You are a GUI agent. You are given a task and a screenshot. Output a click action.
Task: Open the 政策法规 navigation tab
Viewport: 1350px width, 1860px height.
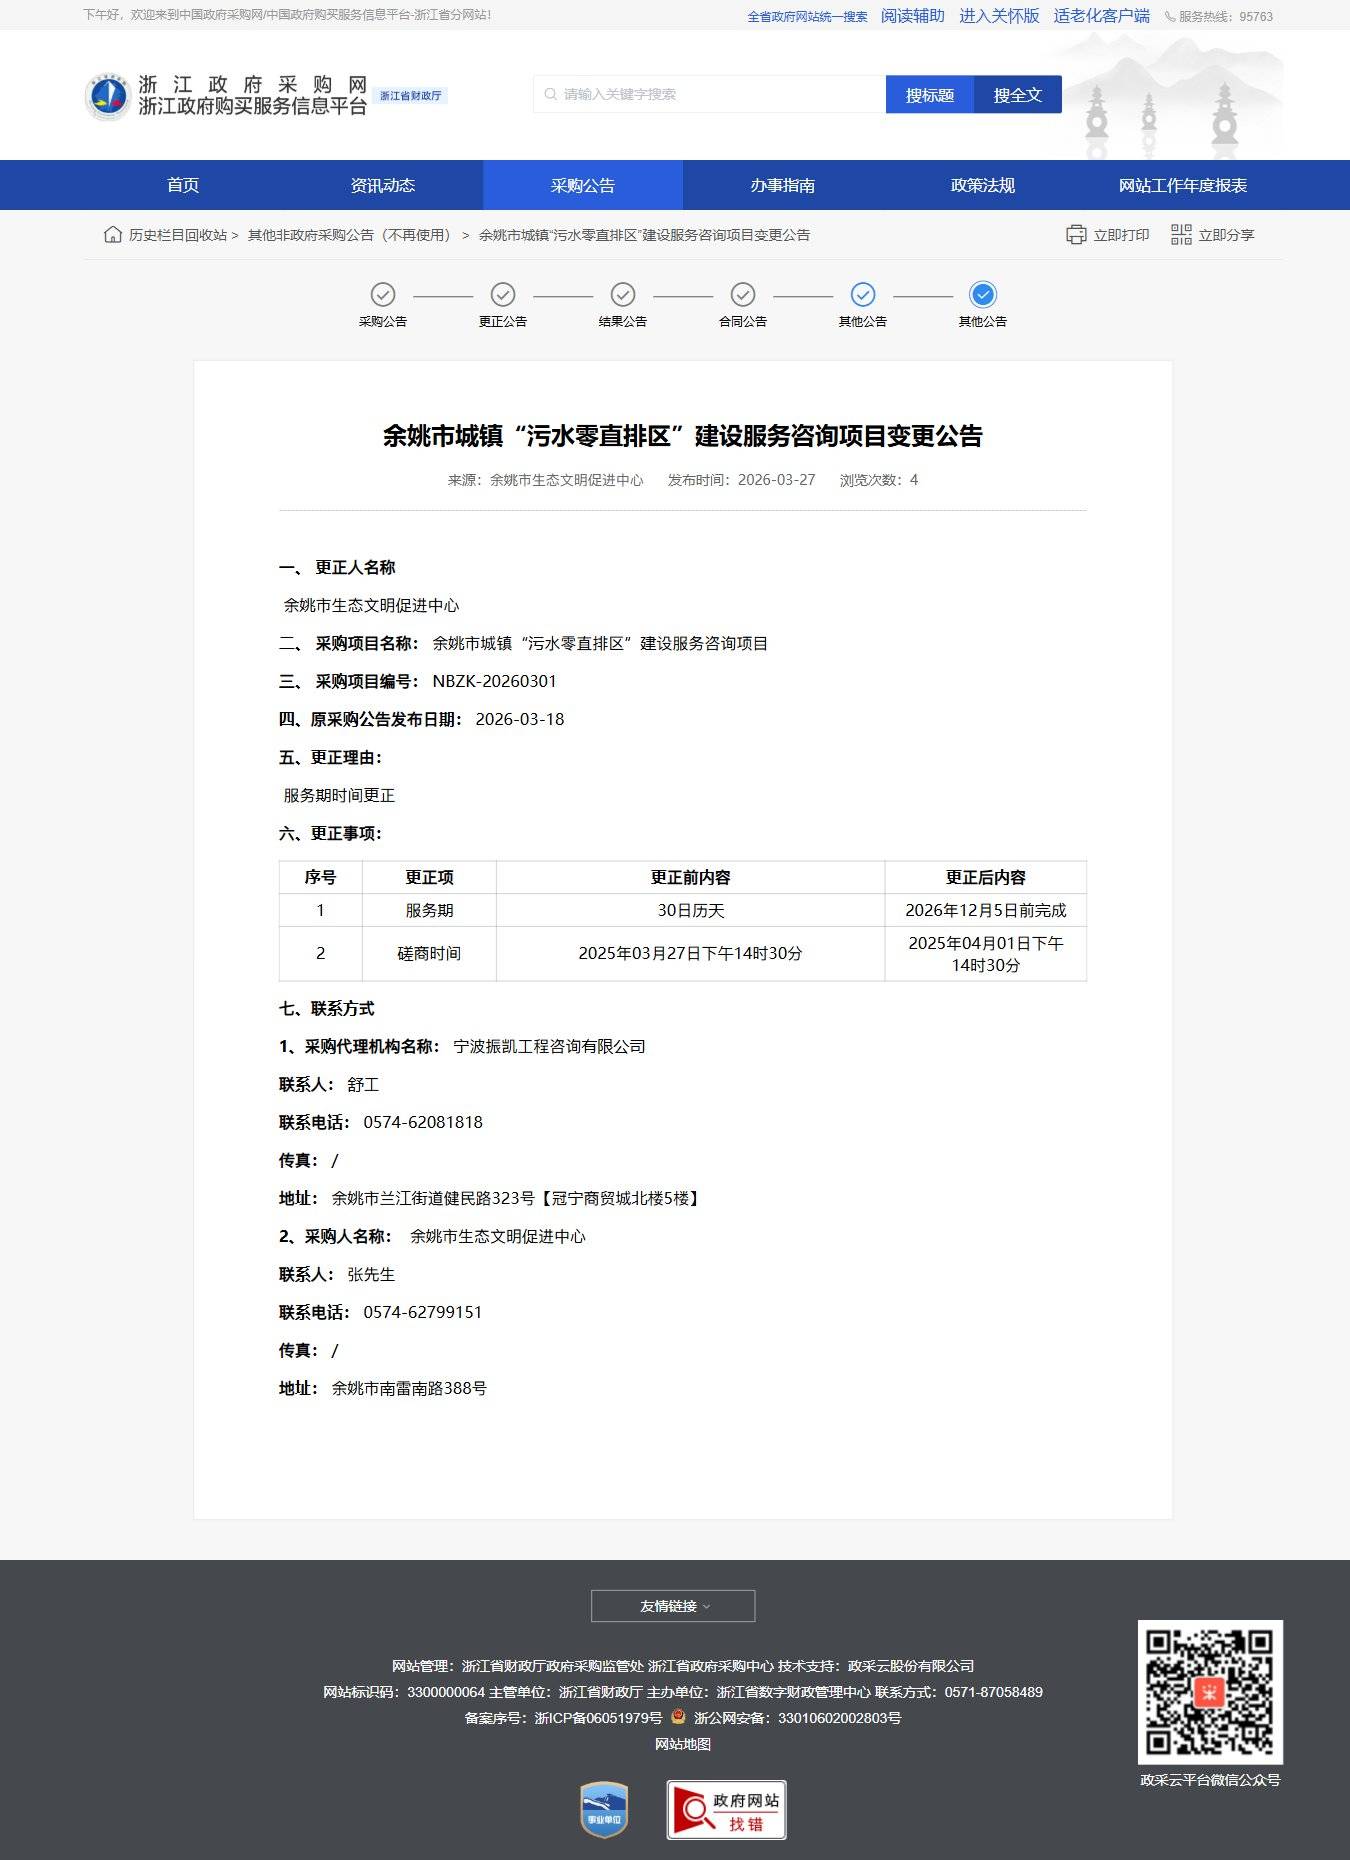pyautogui.click(x=982, y=185)
